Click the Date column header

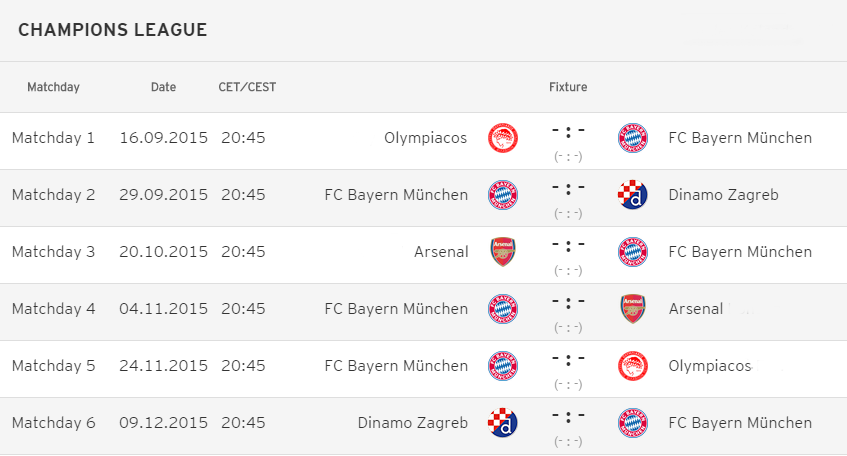[x=163, y=87]
